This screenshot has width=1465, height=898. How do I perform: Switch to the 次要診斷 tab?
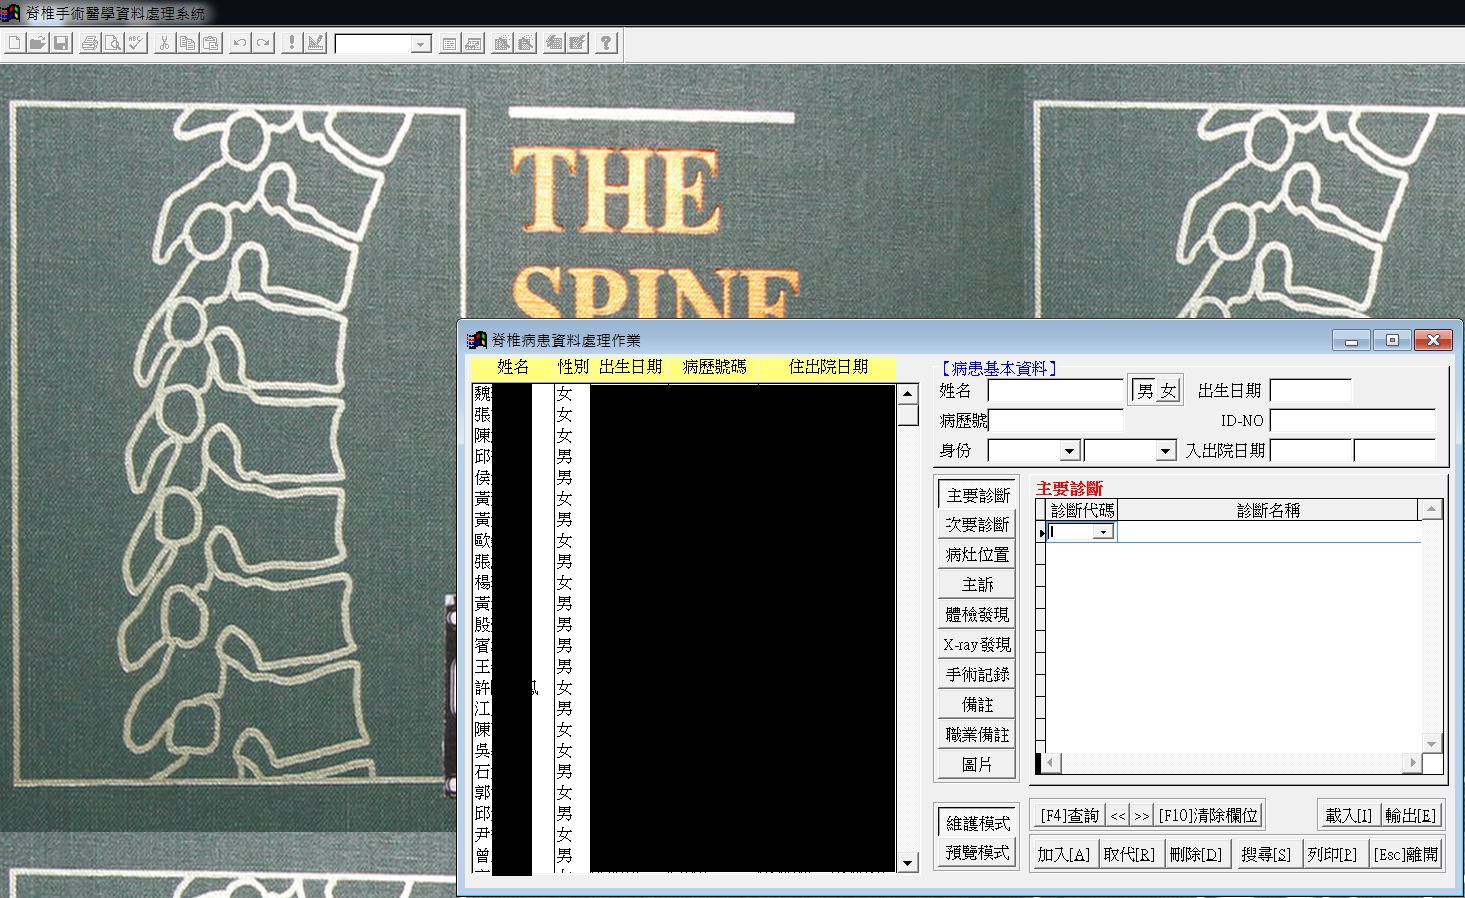[977, 525]
